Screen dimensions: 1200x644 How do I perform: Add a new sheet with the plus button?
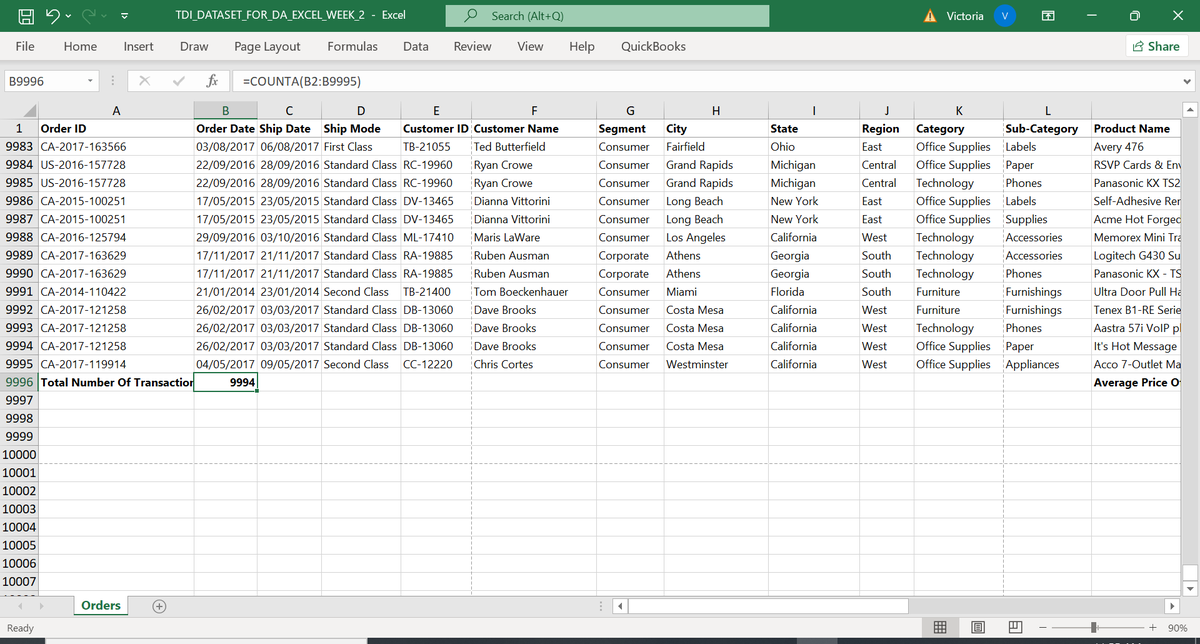158,605
